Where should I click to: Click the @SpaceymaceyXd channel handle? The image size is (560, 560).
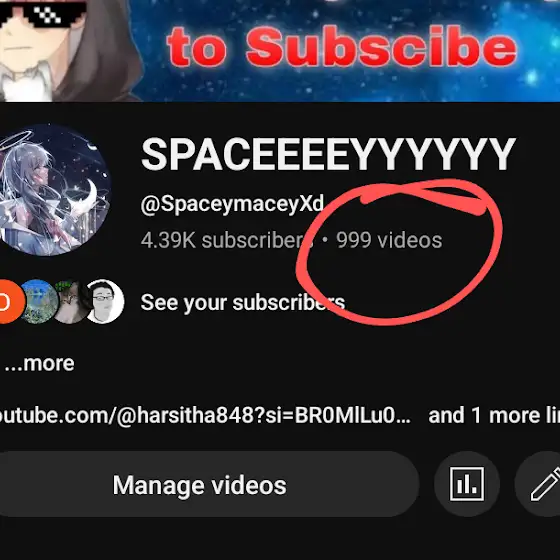(x=232, y=204)
